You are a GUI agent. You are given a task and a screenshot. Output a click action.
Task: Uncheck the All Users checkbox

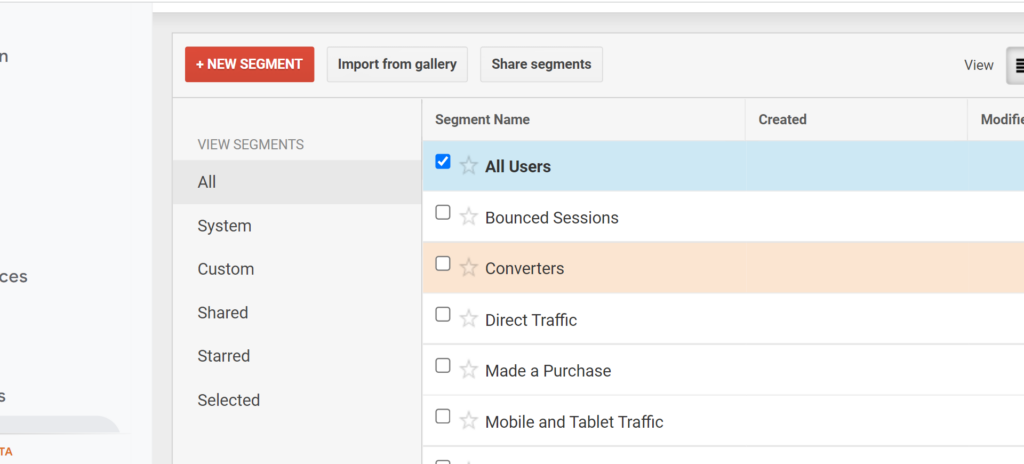[x=443, y=161]
